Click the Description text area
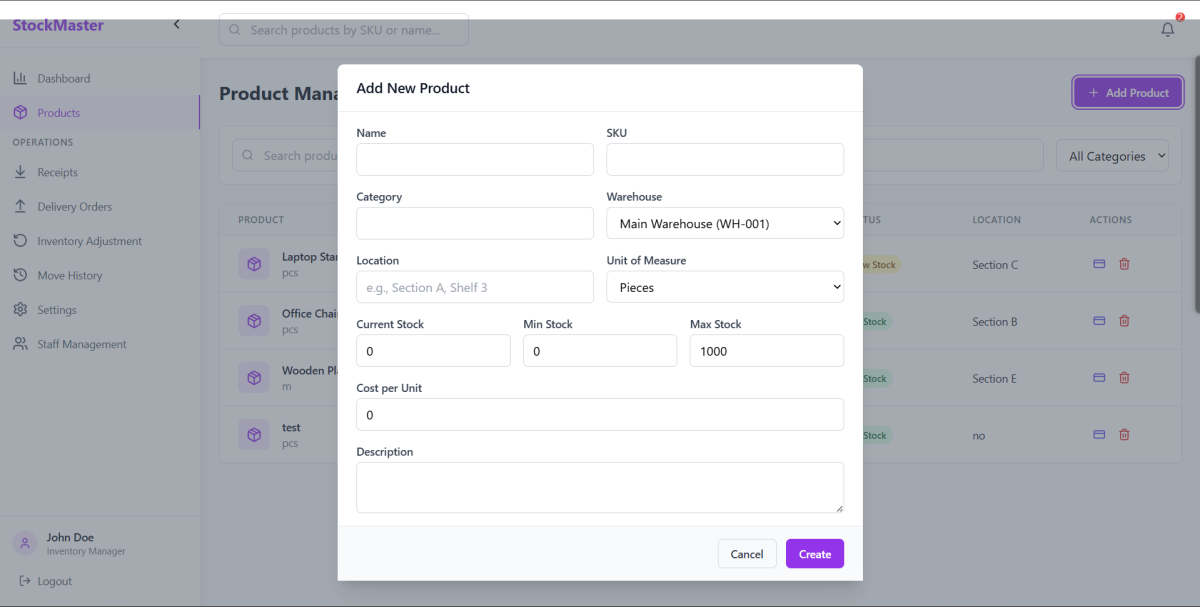1200x607 pixels. tap(600, 487)
